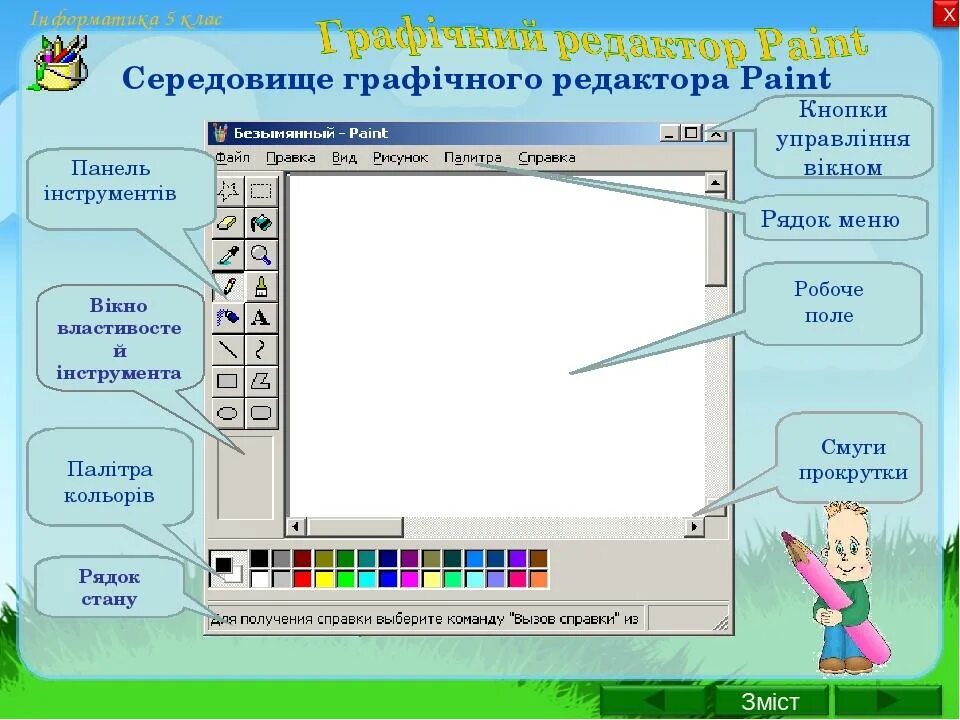Pick black from top palette row
960x720 pixels.
tap(260, 558)
